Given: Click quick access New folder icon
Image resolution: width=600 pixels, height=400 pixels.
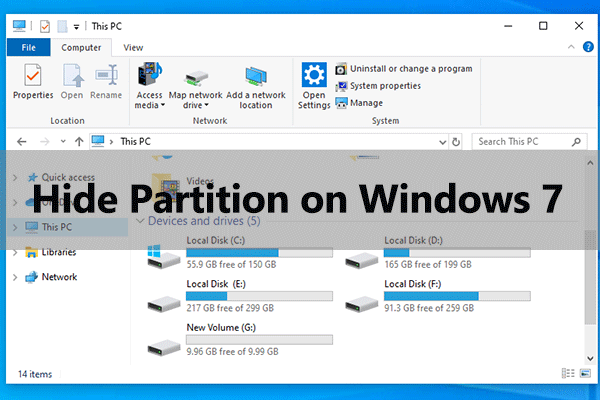Looking at the screenshot, I should (x=62, y=26).
